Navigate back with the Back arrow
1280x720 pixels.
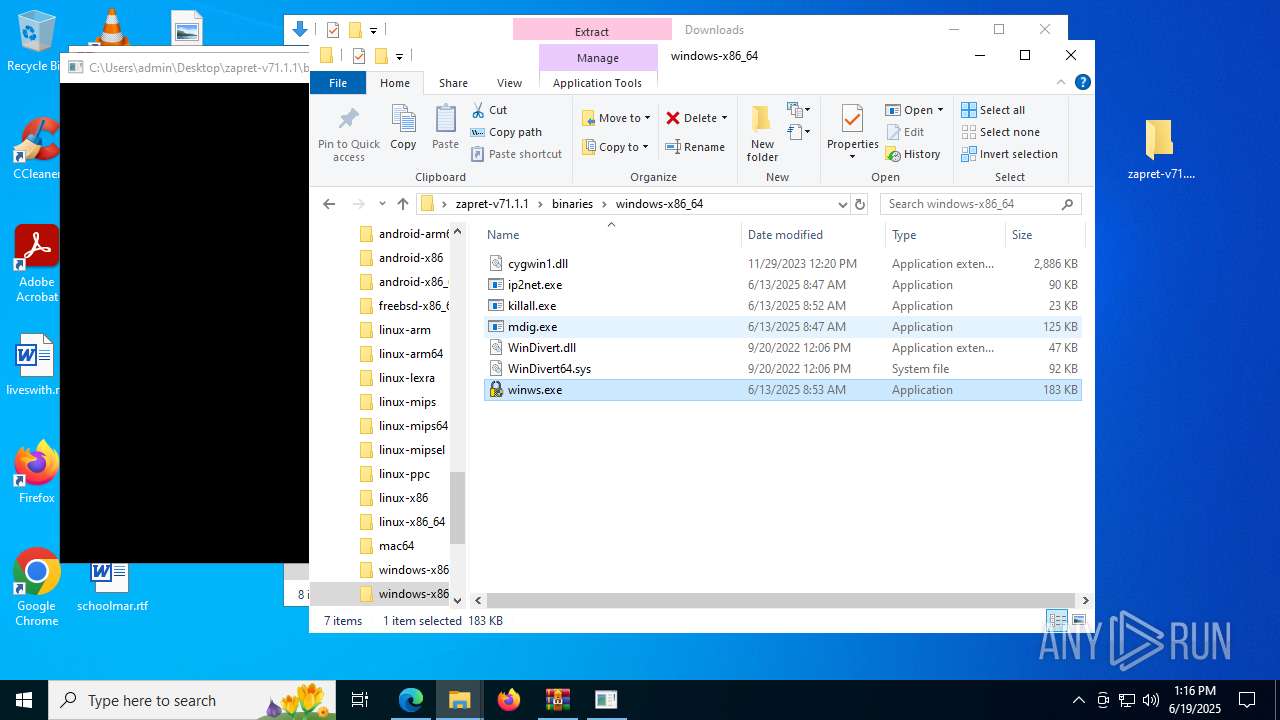pos(329,204)
